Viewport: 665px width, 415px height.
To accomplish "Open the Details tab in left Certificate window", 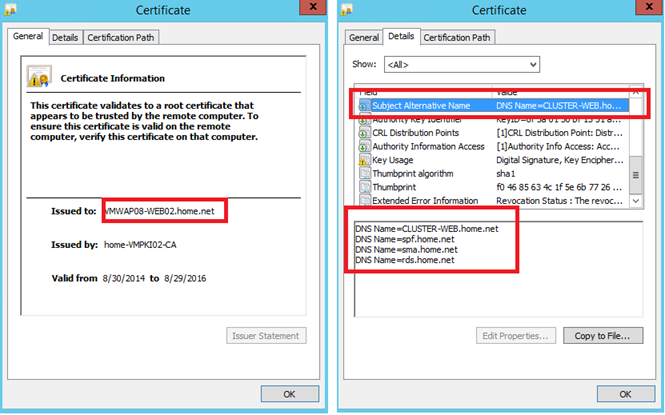I will point(65,38).
